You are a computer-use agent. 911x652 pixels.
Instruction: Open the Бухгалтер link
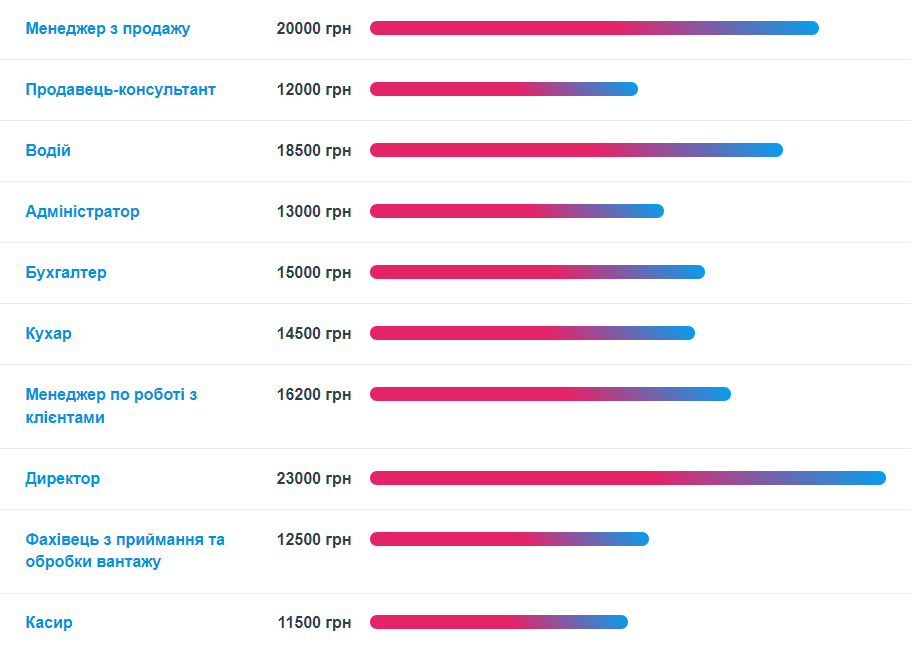66,272
